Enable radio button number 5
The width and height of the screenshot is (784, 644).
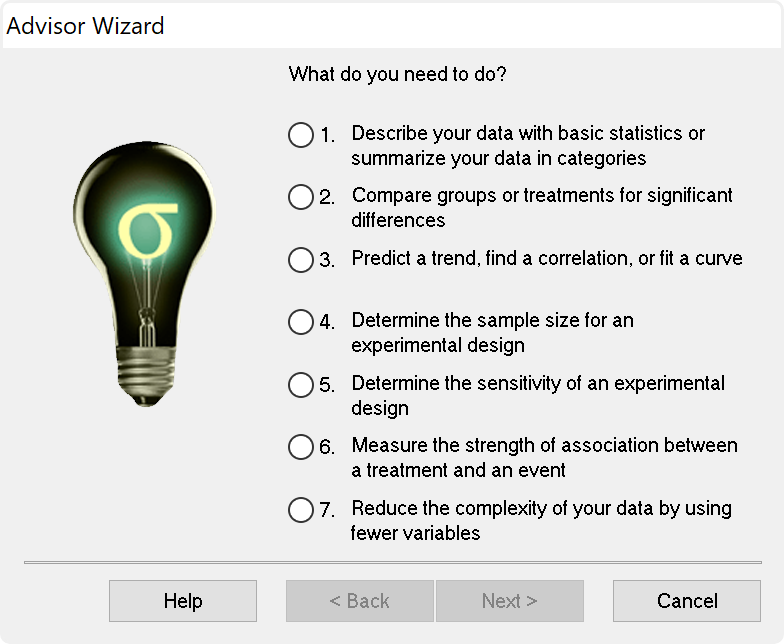click(x=300, y=385)
